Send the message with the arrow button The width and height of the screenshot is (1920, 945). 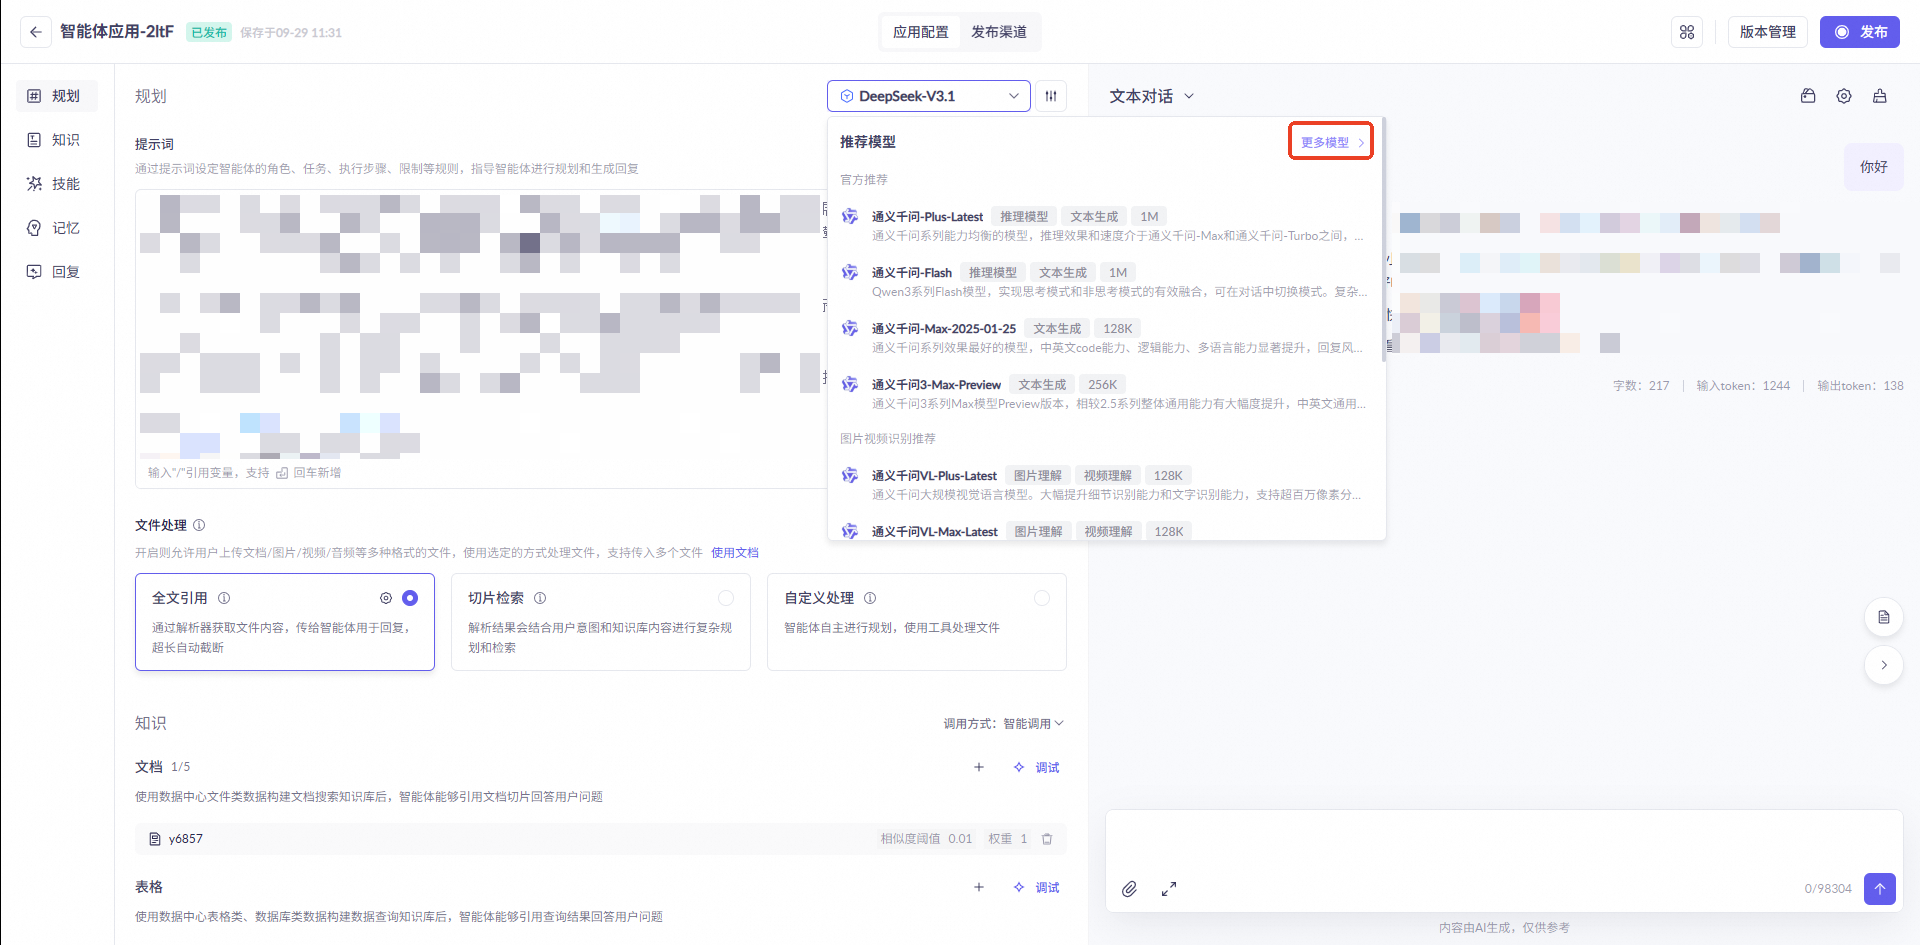point(1880,888)
